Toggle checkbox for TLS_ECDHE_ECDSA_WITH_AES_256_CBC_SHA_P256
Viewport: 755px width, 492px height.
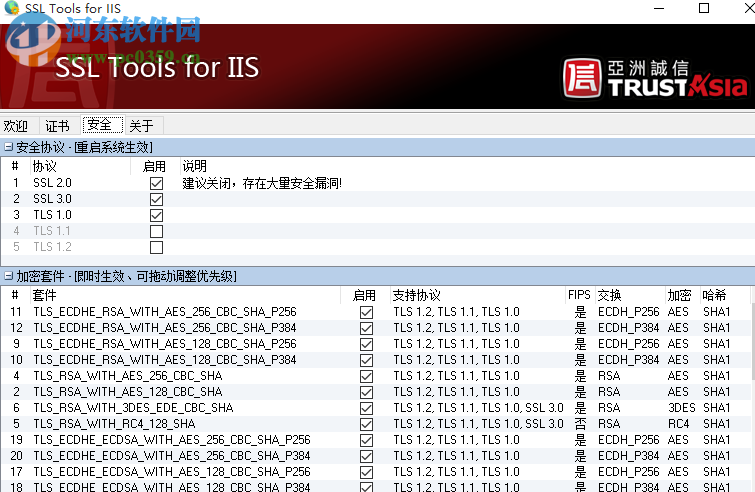coord(366,440)
